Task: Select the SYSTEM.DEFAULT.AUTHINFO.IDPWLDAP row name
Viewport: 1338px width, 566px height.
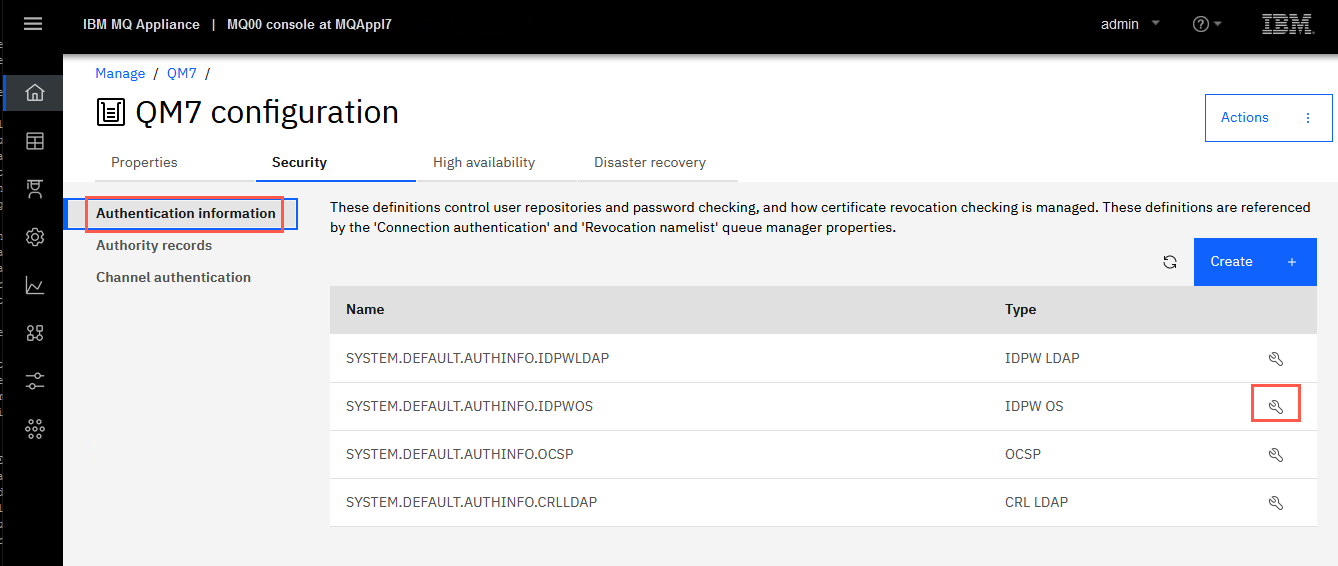Action: pos(477,358)
